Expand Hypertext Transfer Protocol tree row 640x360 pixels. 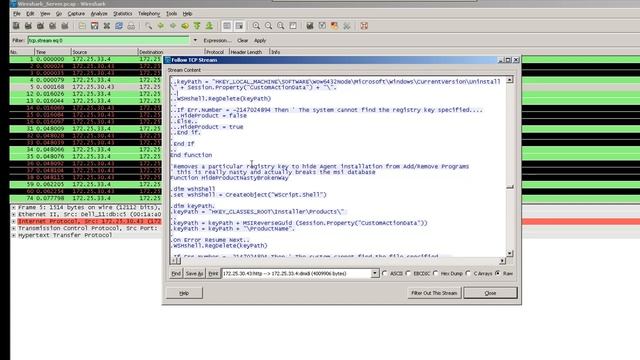click(14, 235)
